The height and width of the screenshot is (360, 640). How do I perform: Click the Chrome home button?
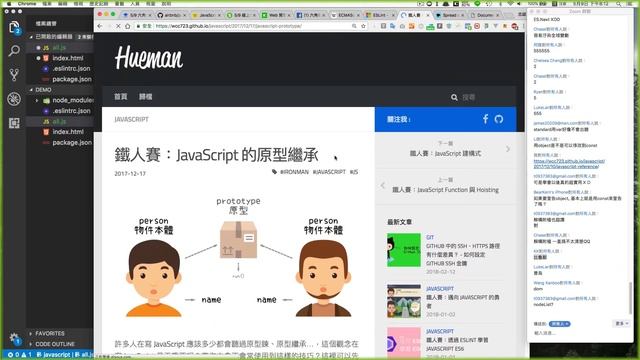(128, 26)
